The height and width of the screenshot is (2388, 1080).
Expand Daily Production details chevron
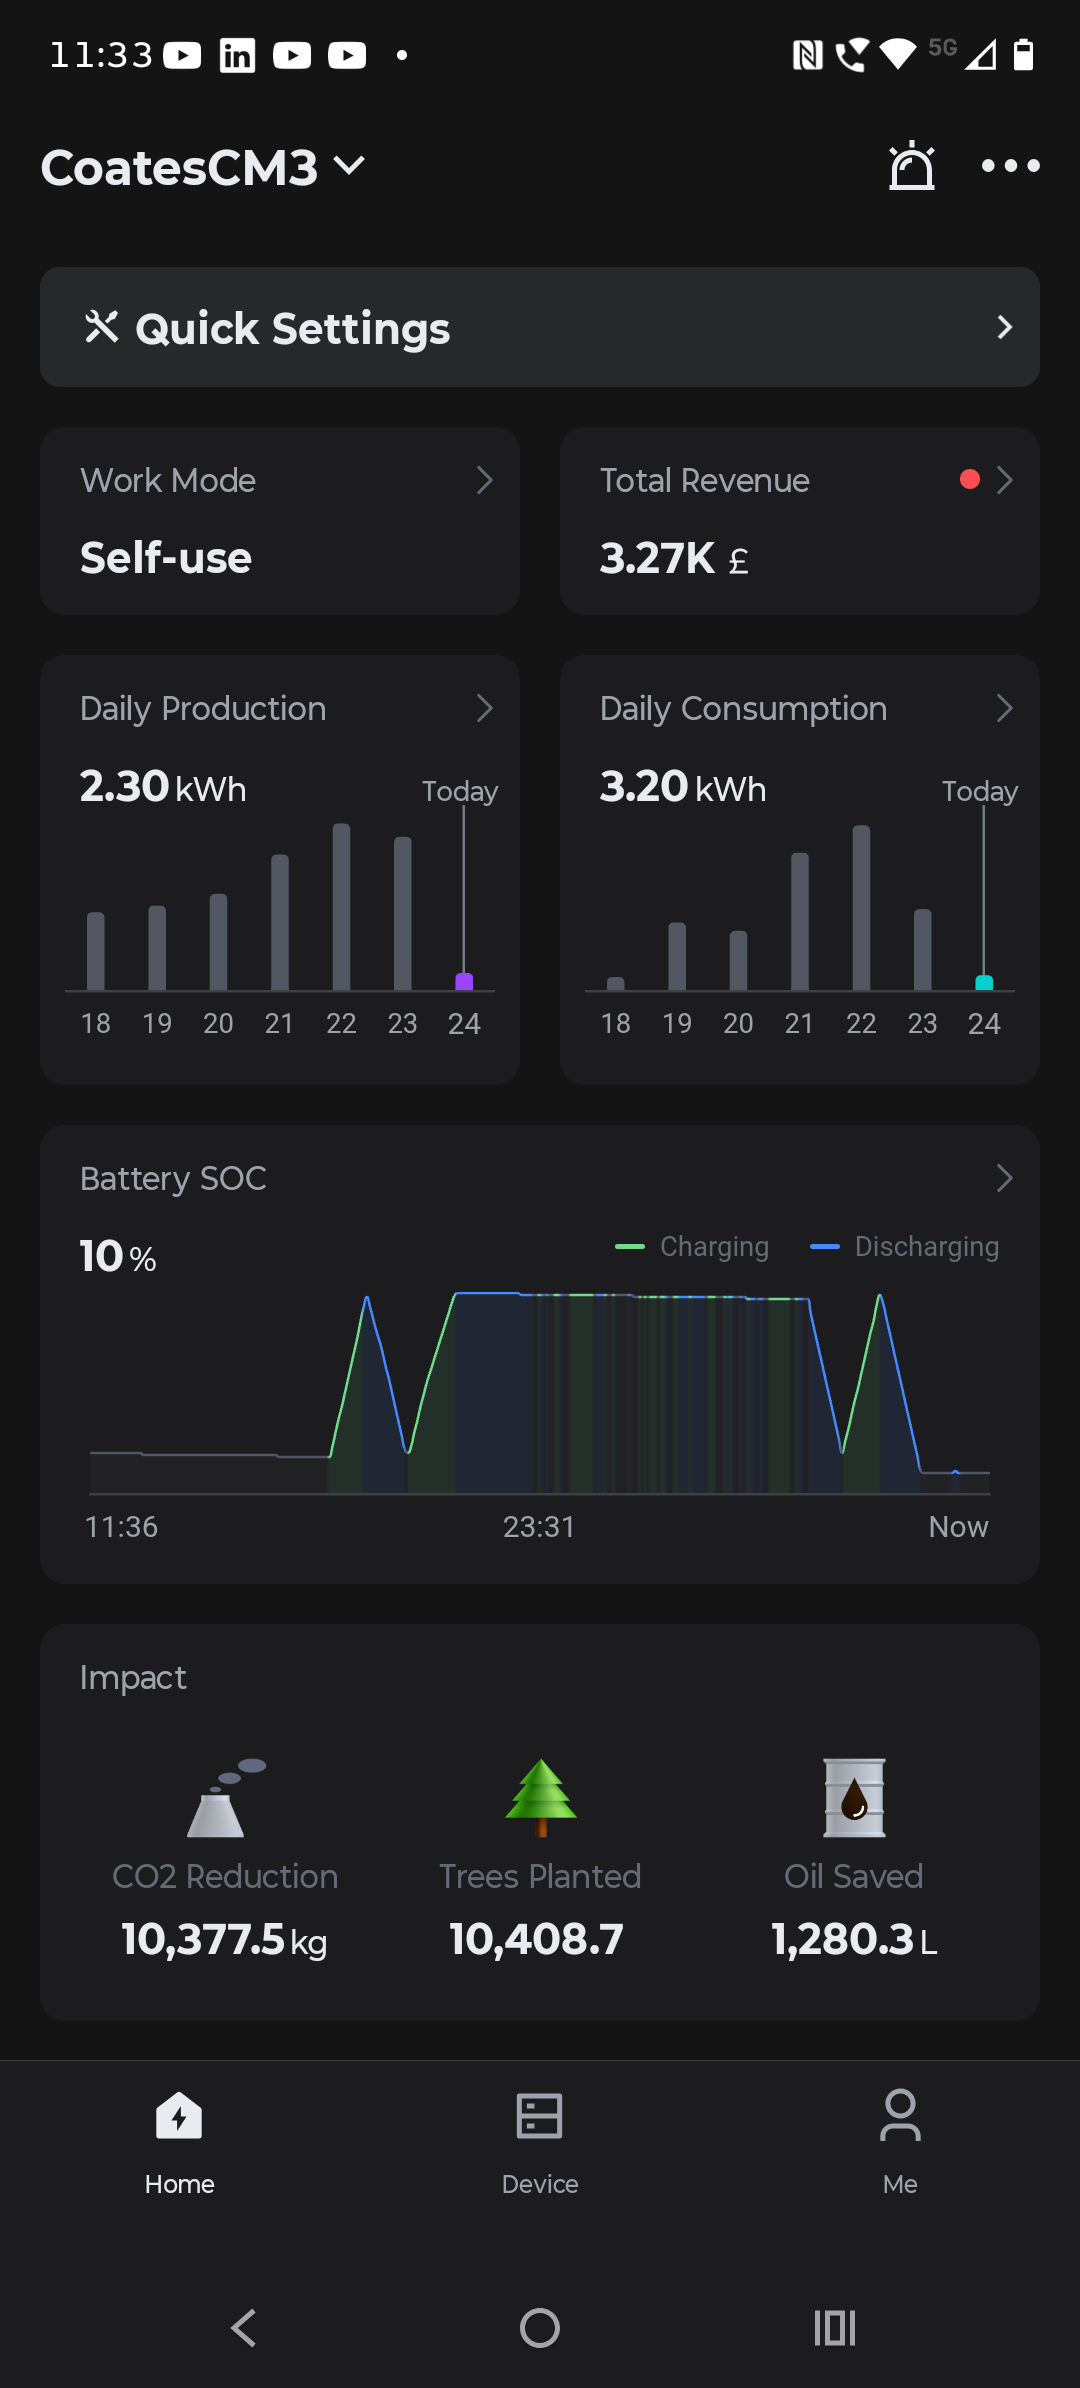pos(485,709)
